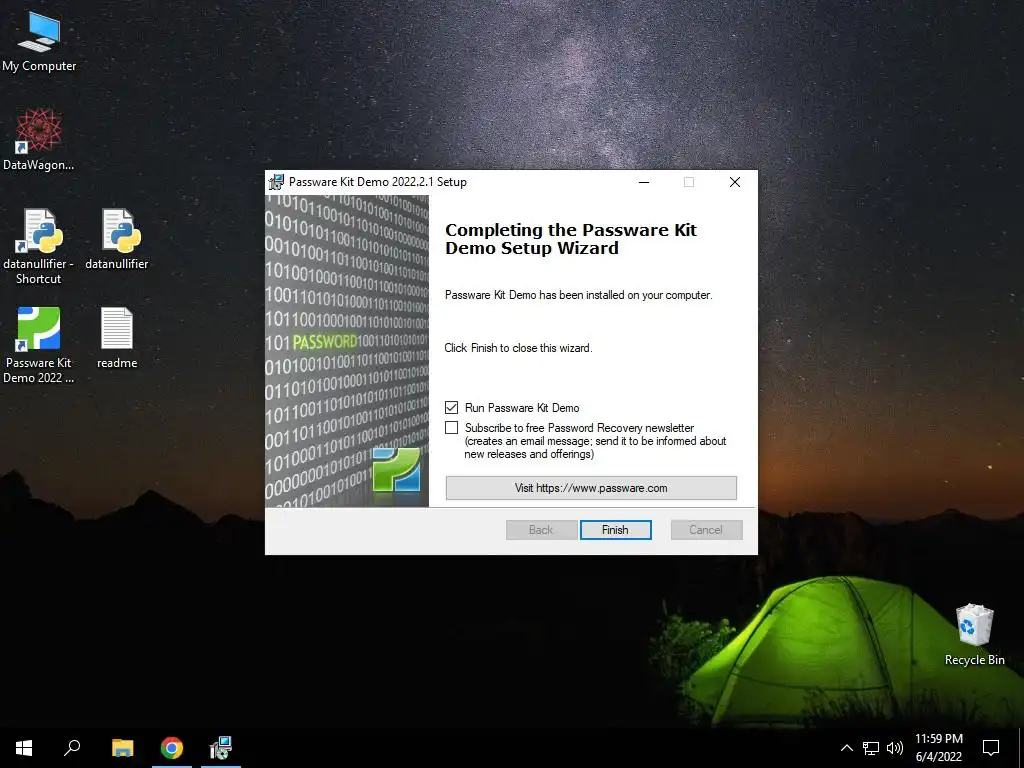Click the Passware logo in the wizard banner
Screen dimensions: 1024x768
pyautogui.click(x=396, y=470)
